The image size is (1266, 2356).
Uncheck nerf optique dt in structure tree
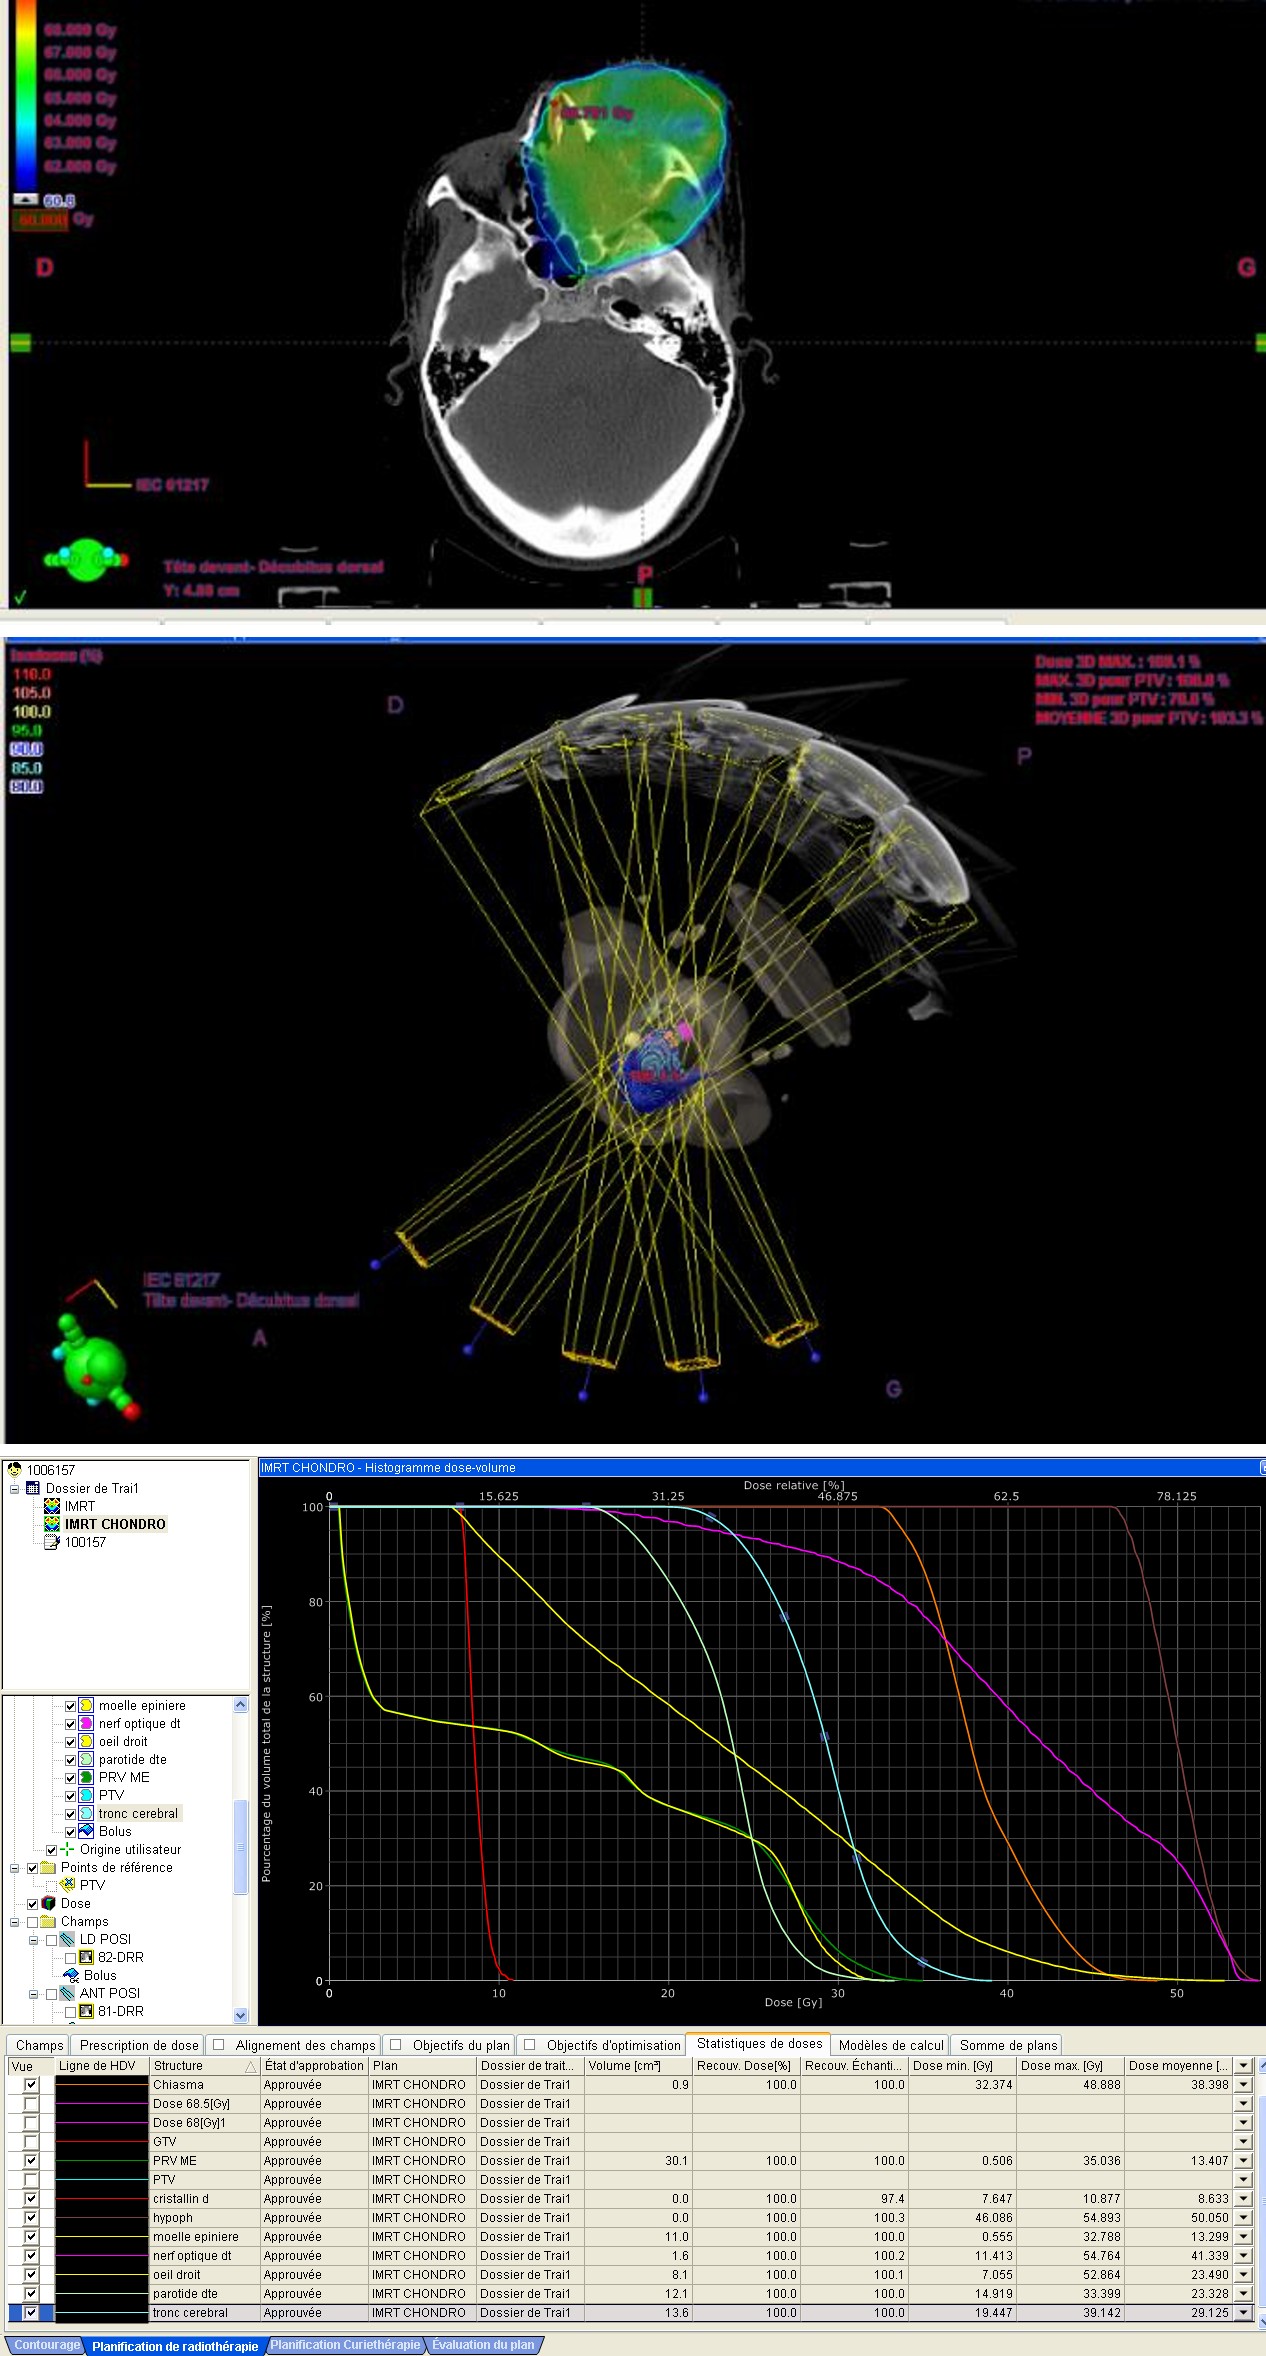pyautogui.click(x=70, y=1723)
